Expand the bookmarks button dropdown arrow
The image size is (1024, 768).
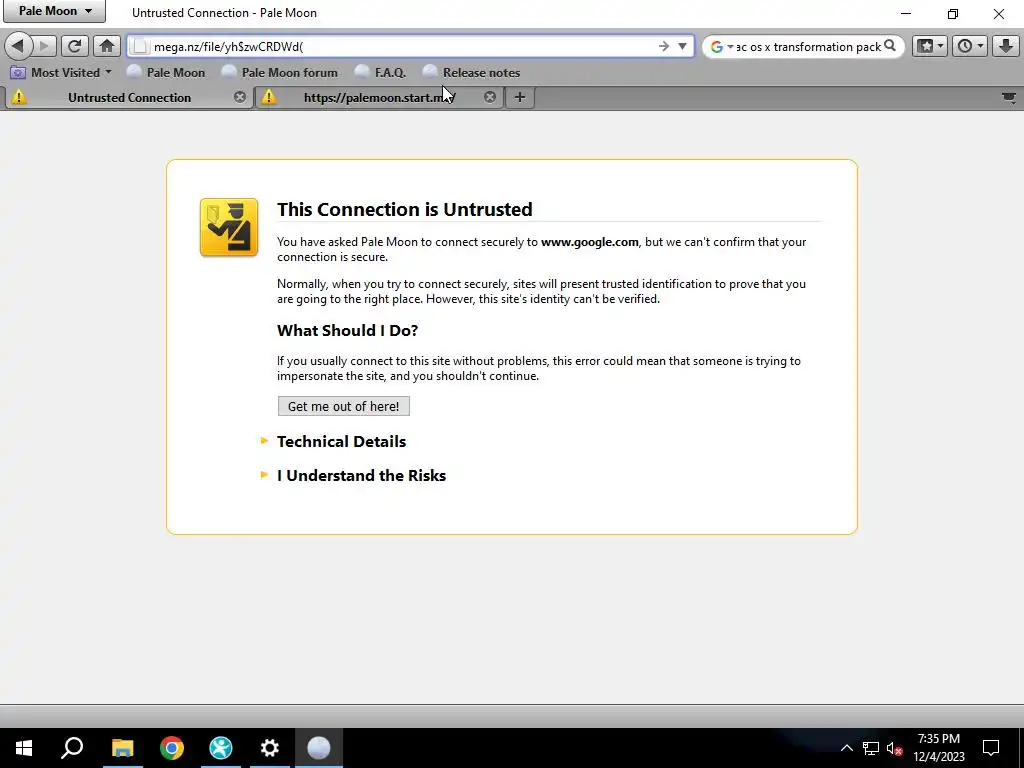(940, 46)
